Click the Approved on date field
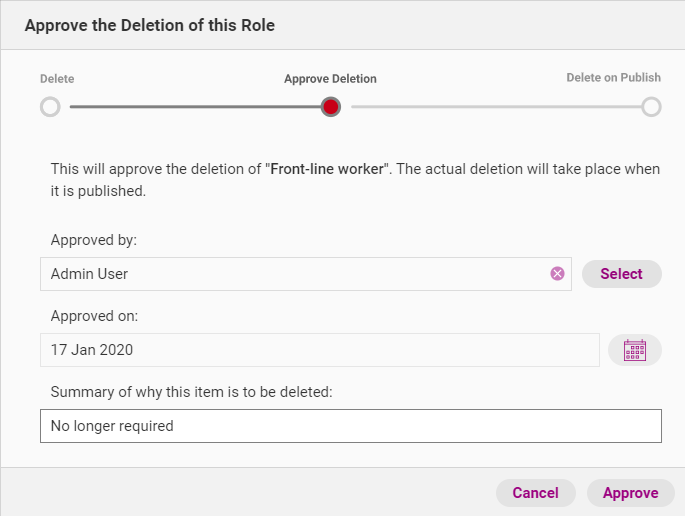The width and height of the screenshot is (685, 516). tap(320, 350)
